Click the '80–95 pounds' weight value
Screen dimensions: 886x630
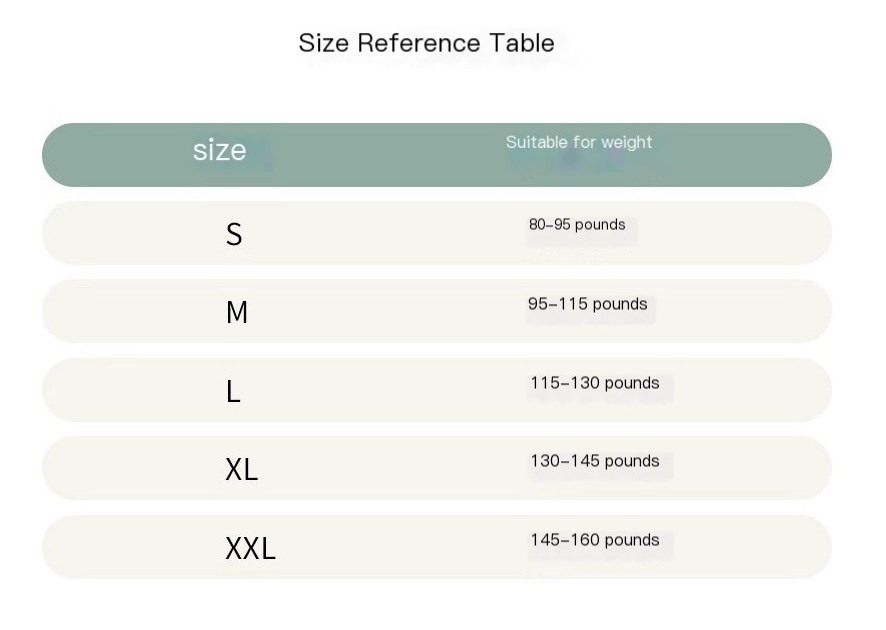pyautogui.click(x=577, y=225)
